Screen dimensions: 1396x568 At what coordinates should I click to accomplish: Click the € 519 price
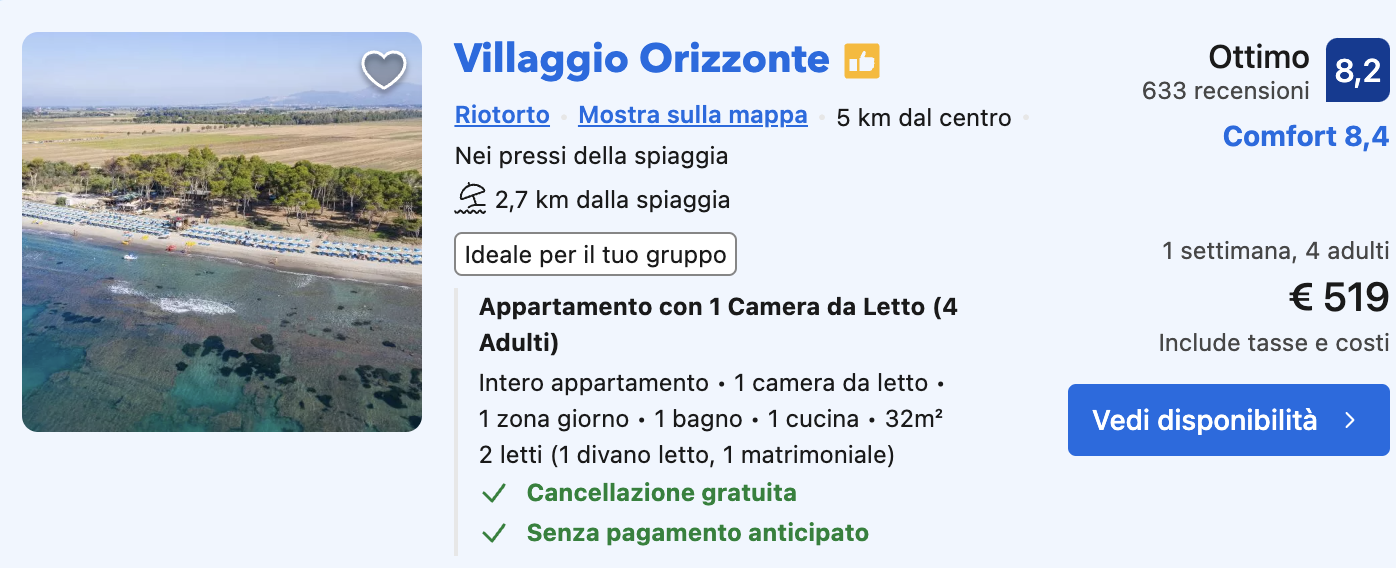(x=1339, y=298)
